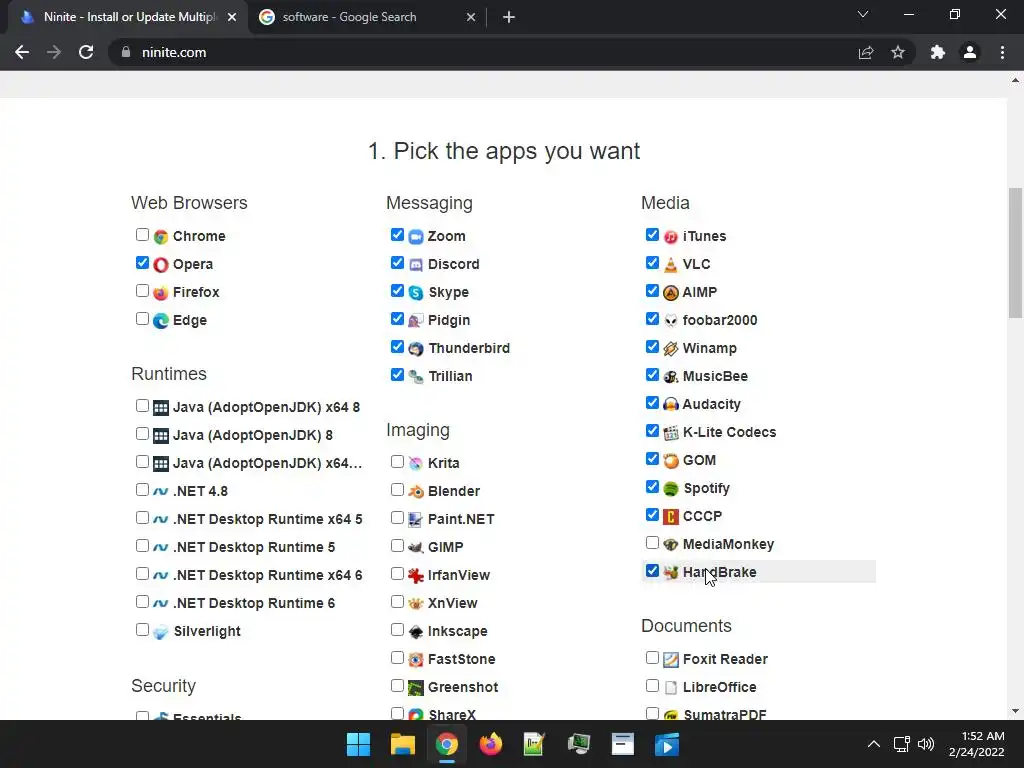The height and width of the screenshot is (768, 1024).
Task: Open Chrome extensions puzzle icon
Action: tap(938, 52)
